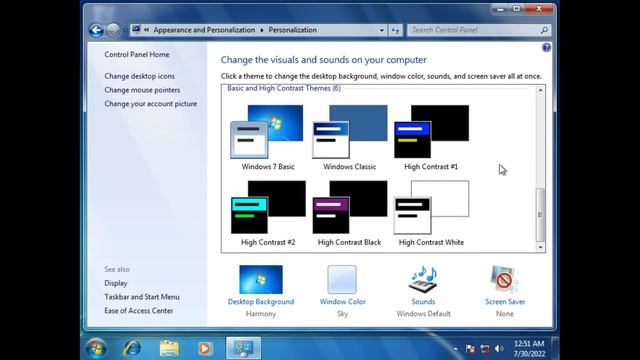640x360 pixels.
Task: Click the Control Panel taskbar button
Action: [x=243, y=348]
